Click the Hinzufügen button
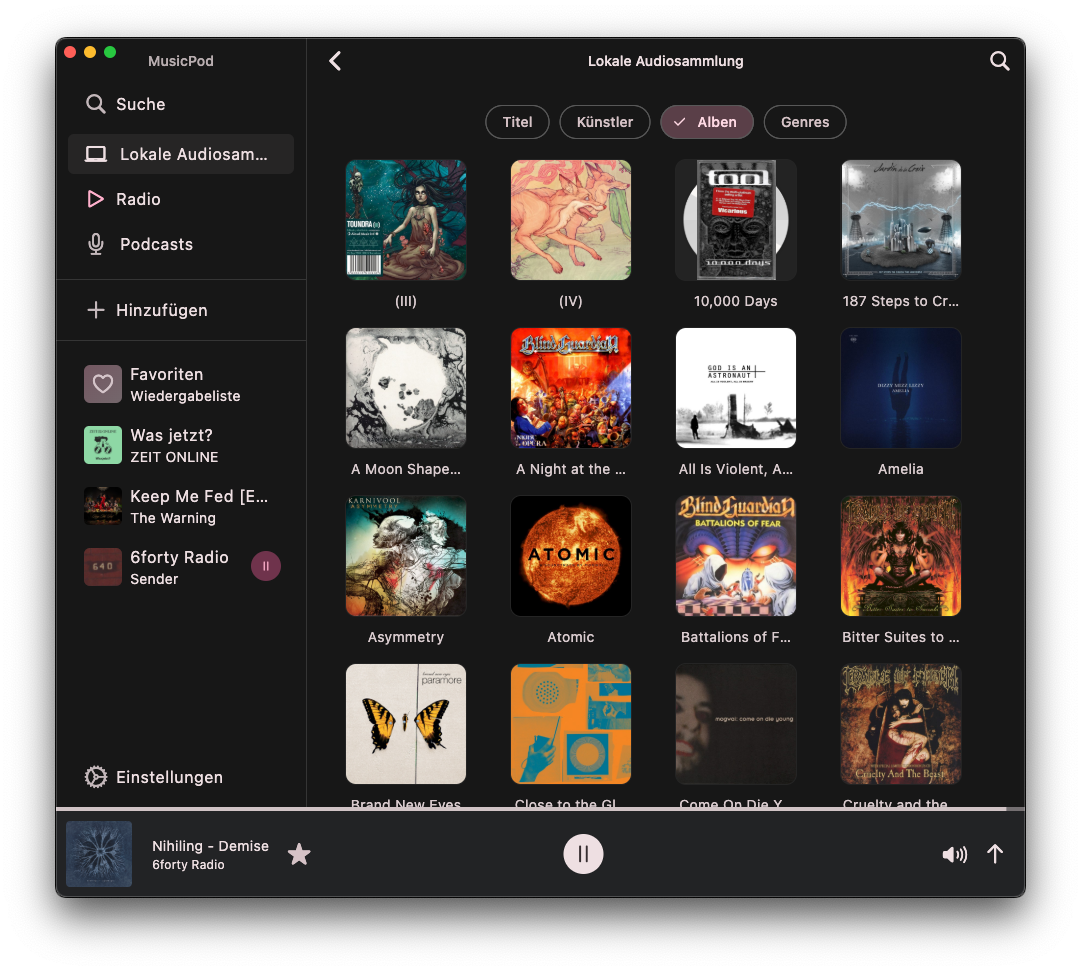Image resolution: width=1081 pixels, height=971 pixels. [181, 310]
